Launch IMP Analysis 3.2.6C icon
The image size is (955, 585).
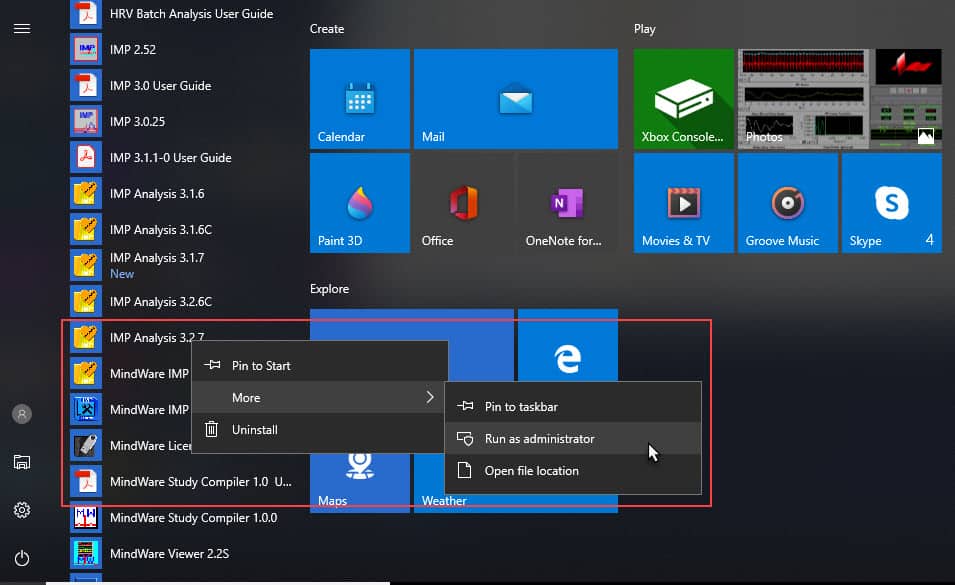tap(86, 301)
